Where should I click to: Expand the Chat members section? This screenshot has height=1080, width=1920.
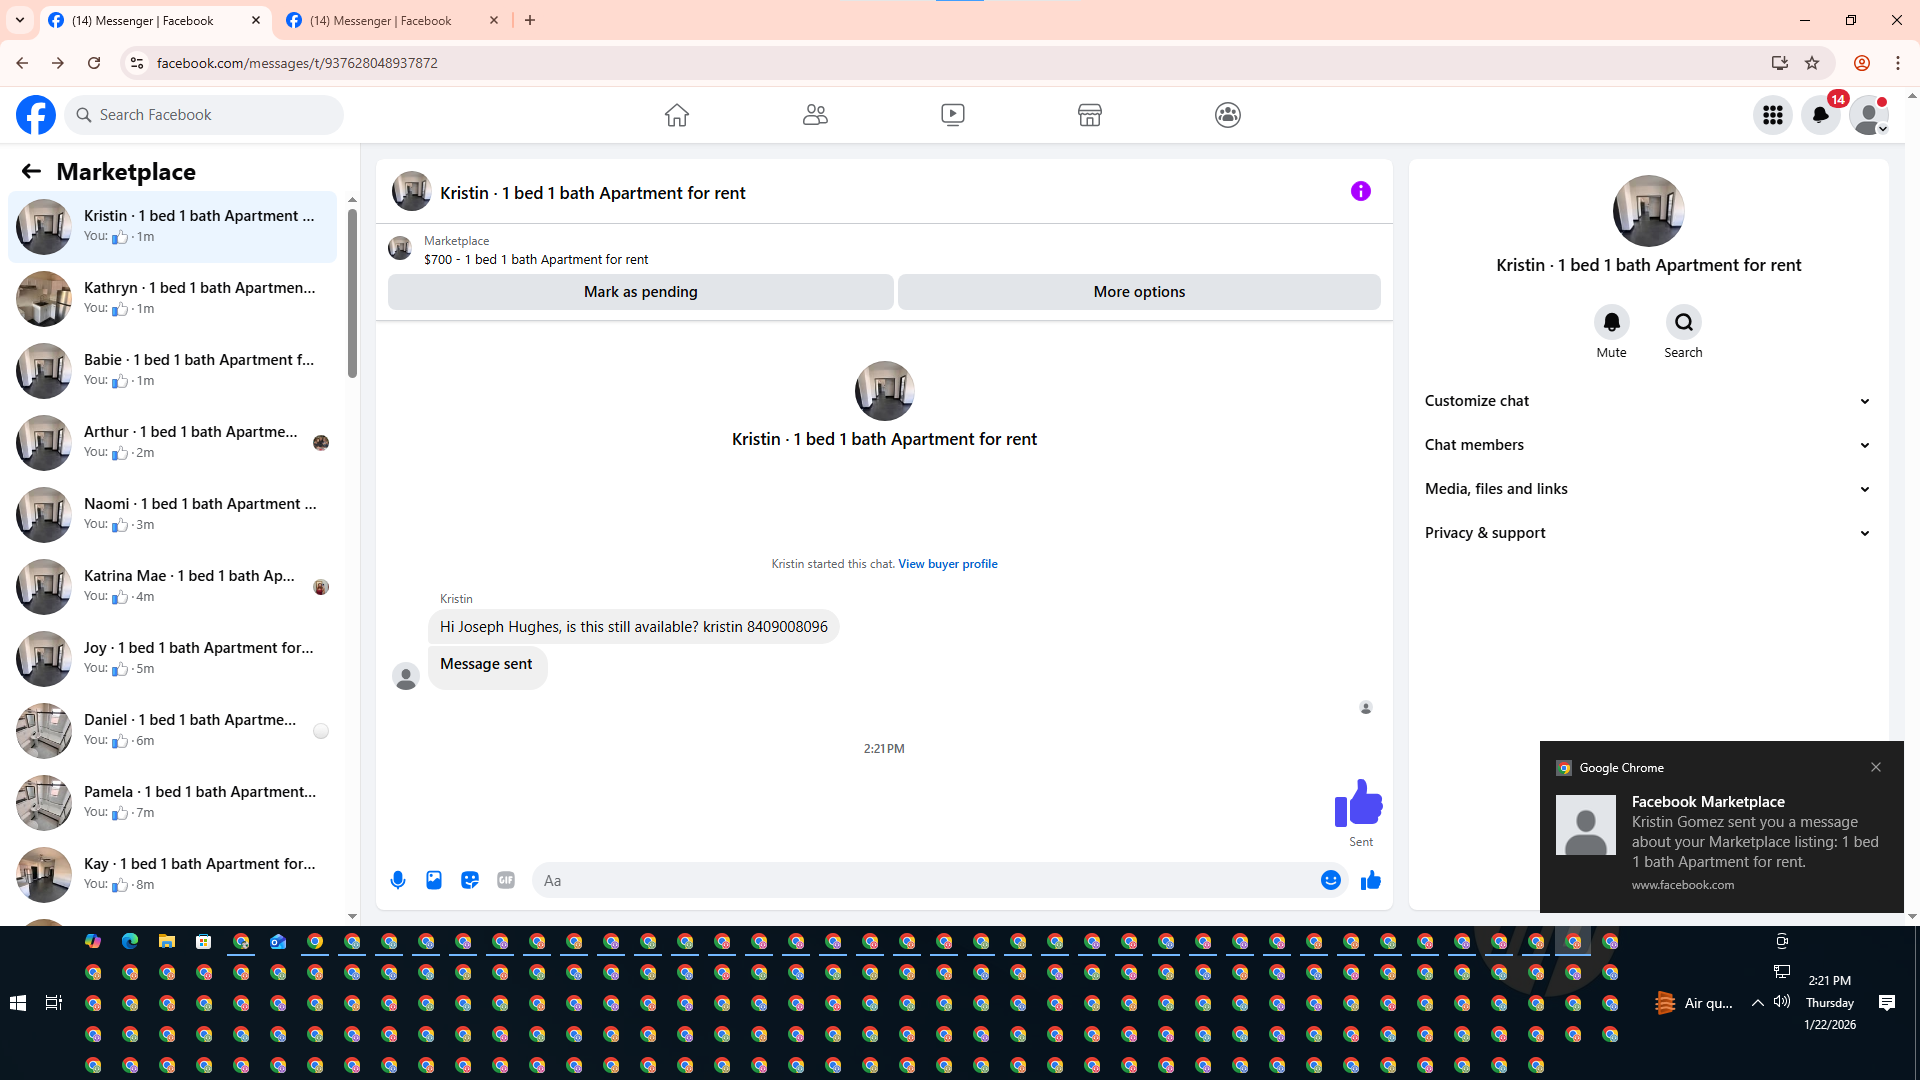1648,445
